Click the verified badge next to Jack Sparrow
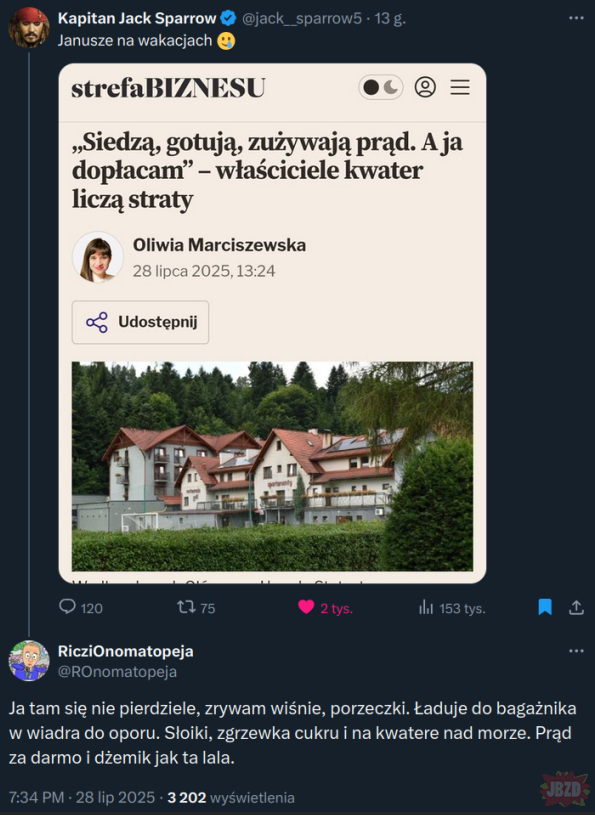The width and height of the screenshot is (595, 815). 228,18
